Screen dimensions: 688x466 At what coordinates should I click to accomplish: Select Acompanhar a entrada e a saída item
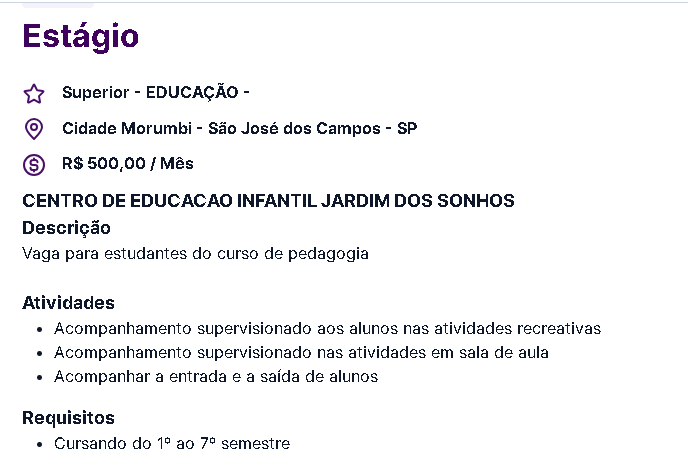[216, 377]
